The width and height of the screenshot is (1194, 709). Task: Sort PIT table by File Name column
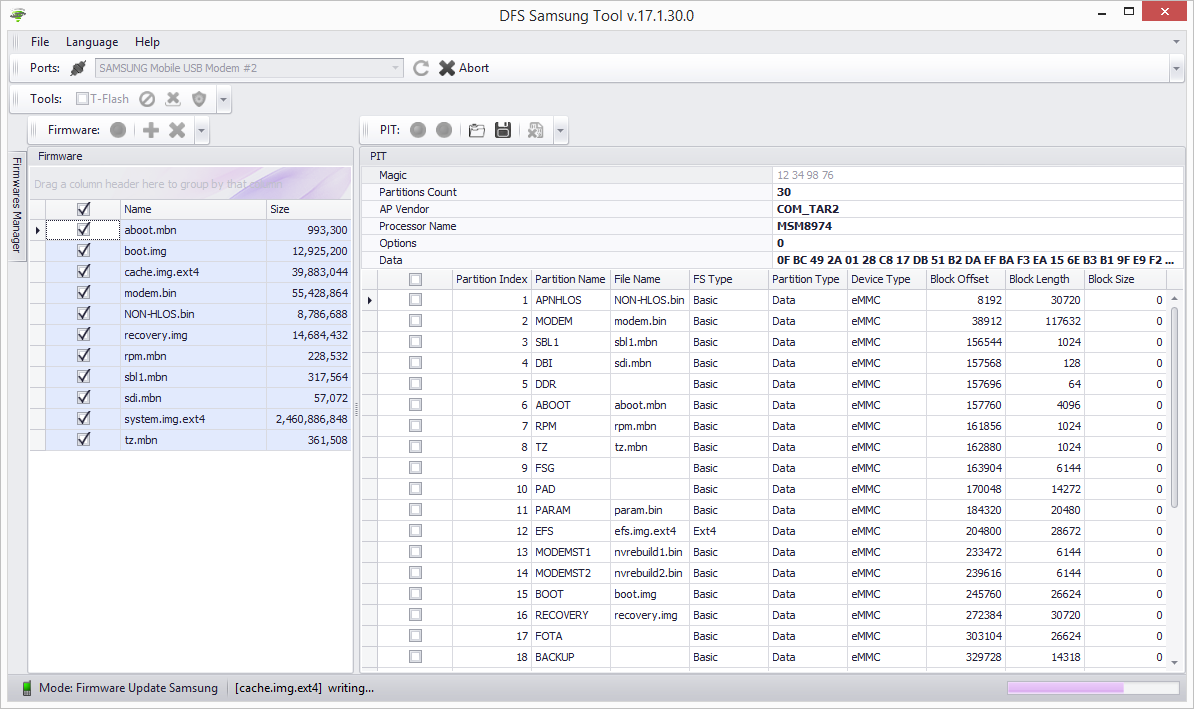(x=650, y=279)
